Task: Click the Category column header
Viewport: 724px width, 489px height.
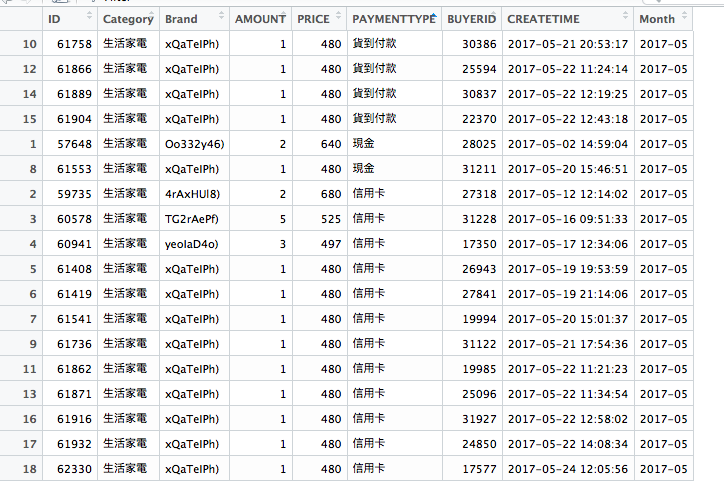Action: [128, 19]
